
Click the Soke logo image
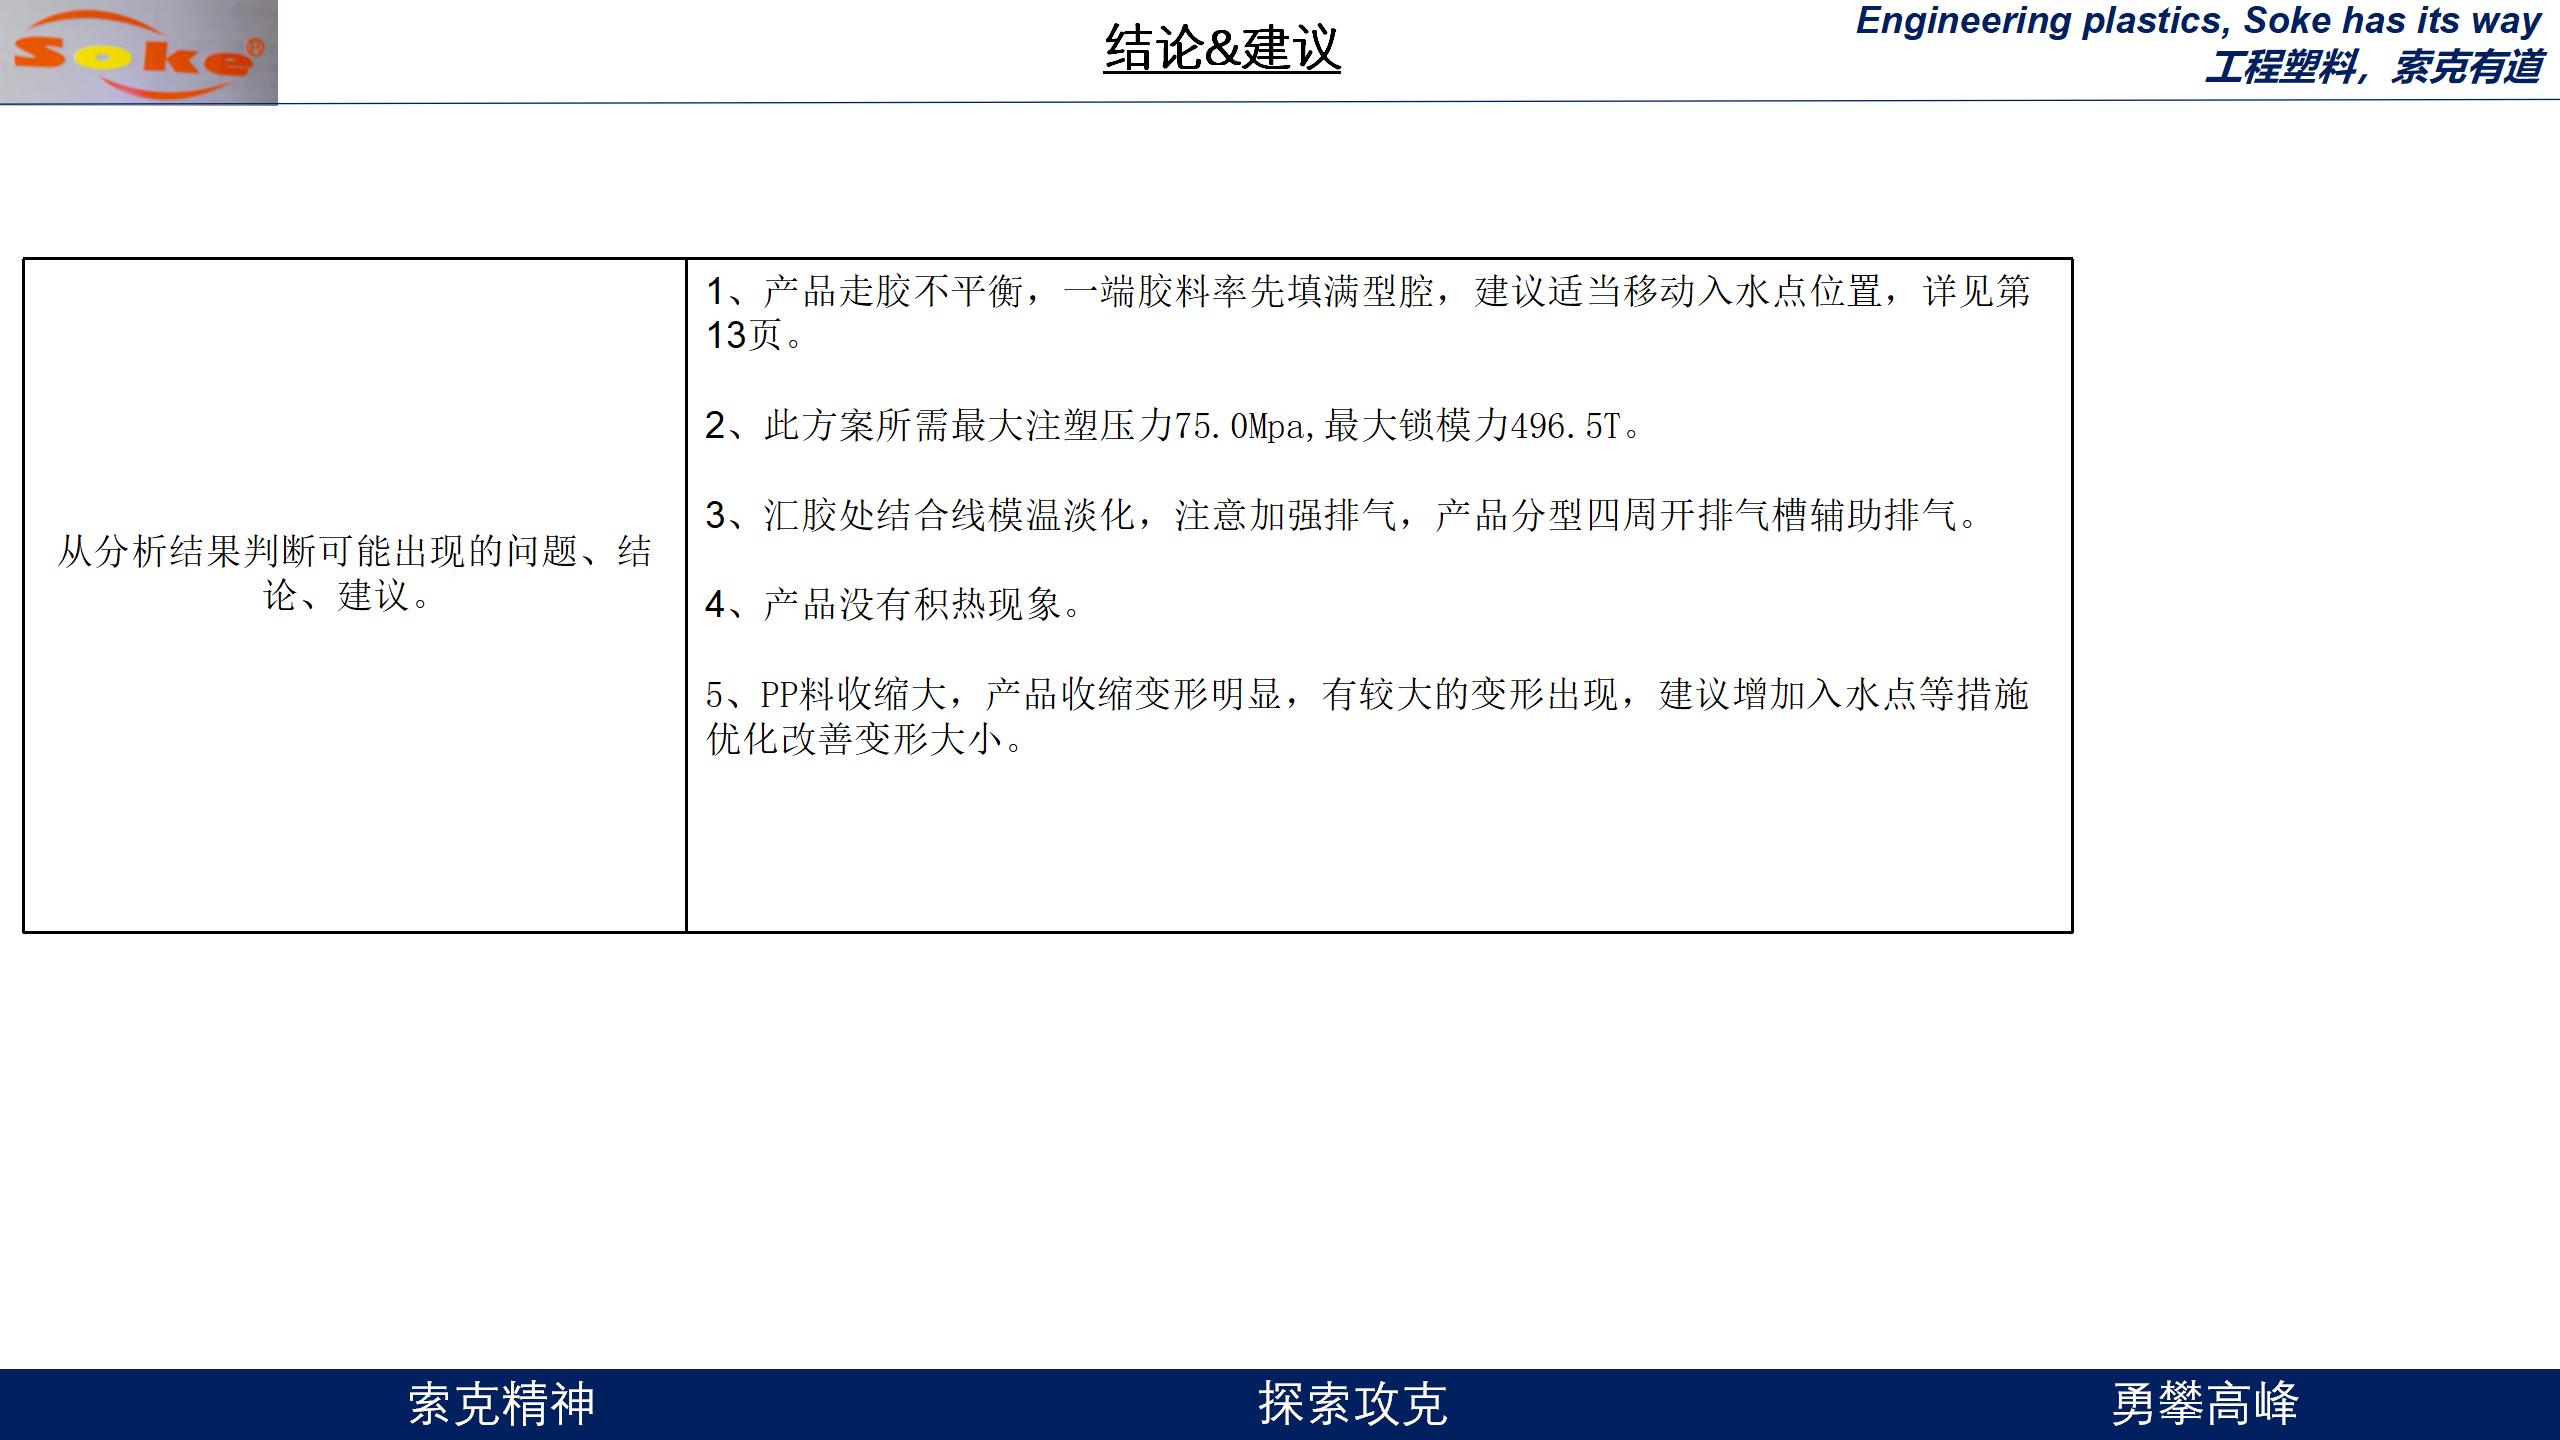(139, 52)
